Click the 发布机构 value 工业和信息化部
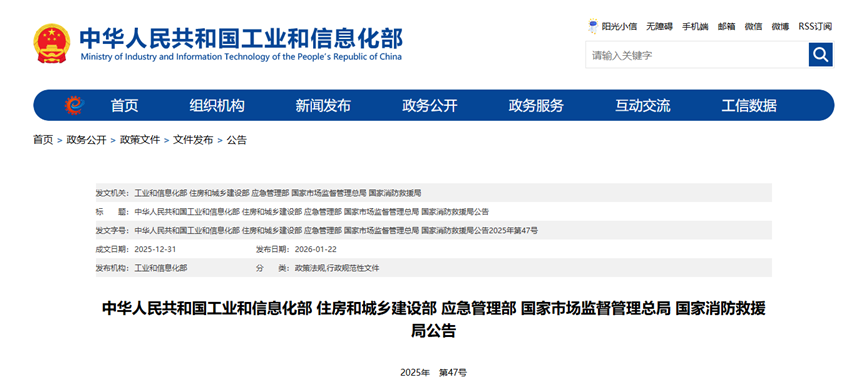The width and height of the screenshot is (850, 388). (160, 268)
